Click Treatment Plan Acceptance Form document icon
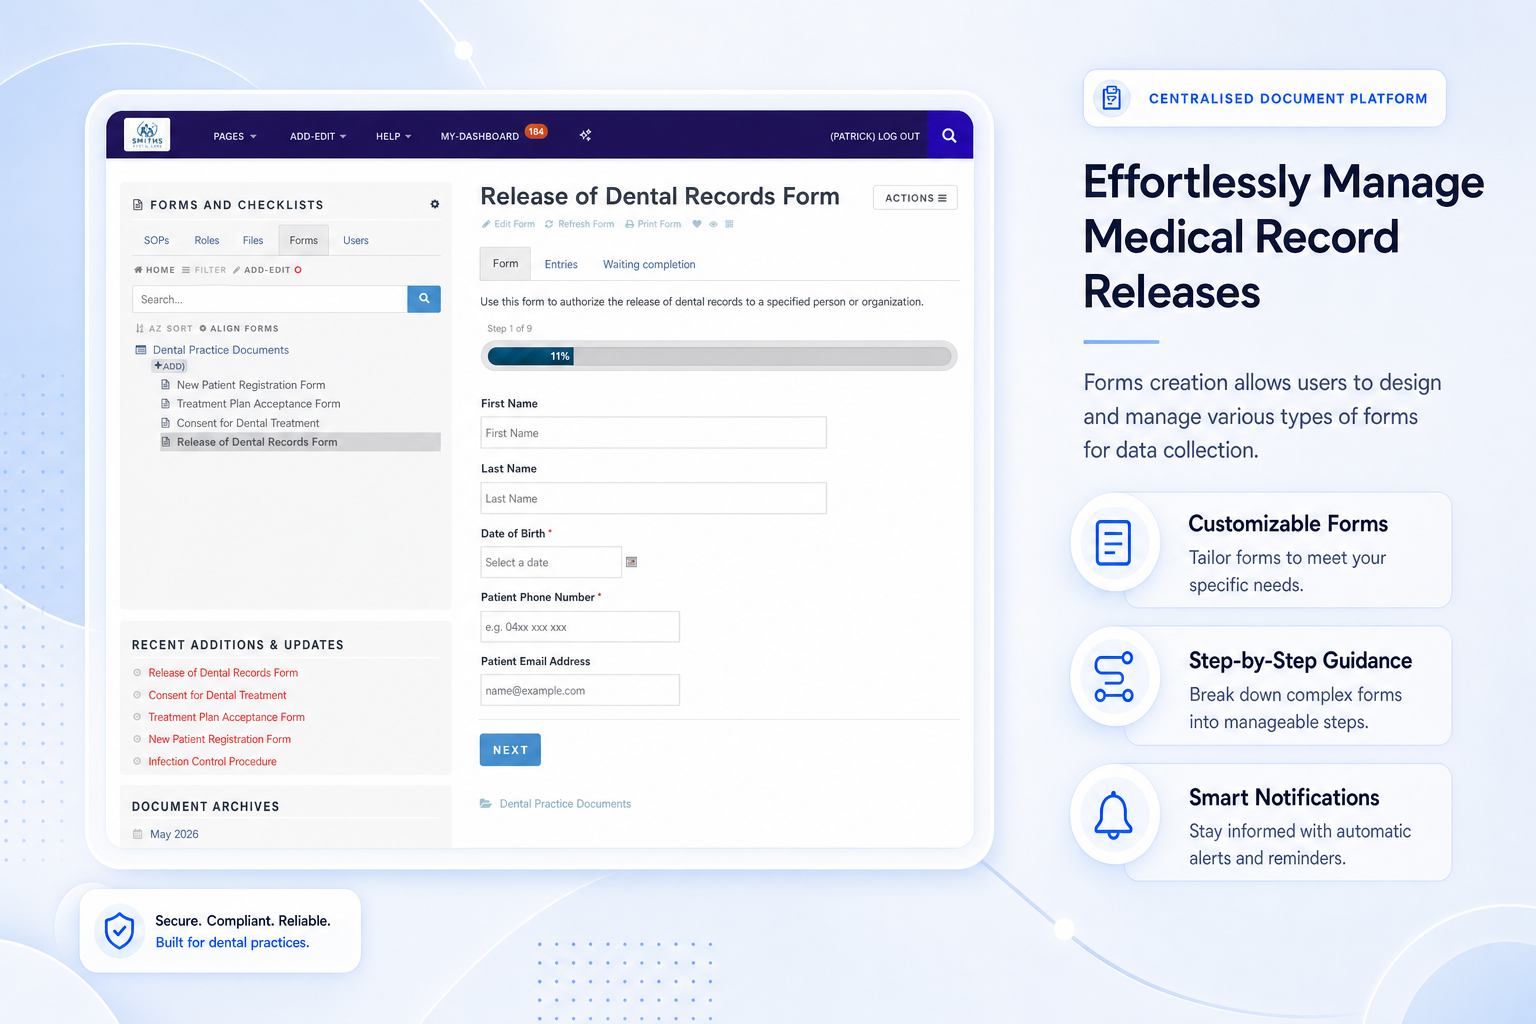 tap(165, 403)
